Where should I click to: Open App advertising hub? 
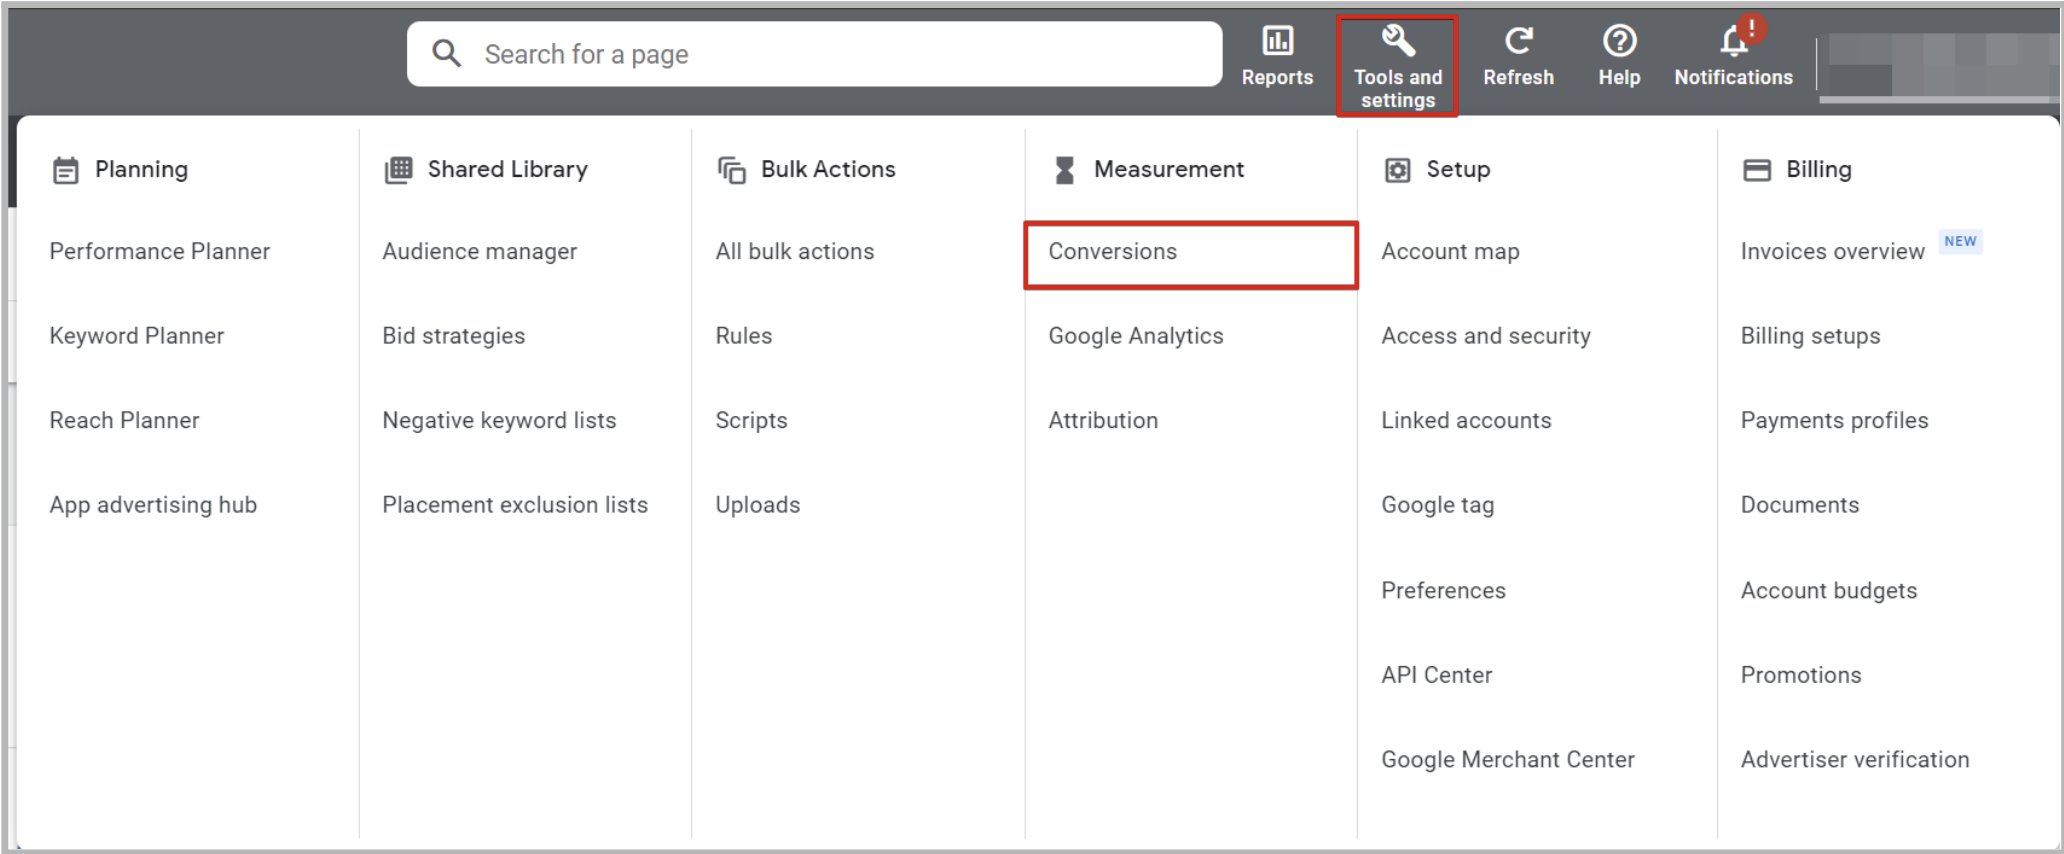(x=153, y=505)
